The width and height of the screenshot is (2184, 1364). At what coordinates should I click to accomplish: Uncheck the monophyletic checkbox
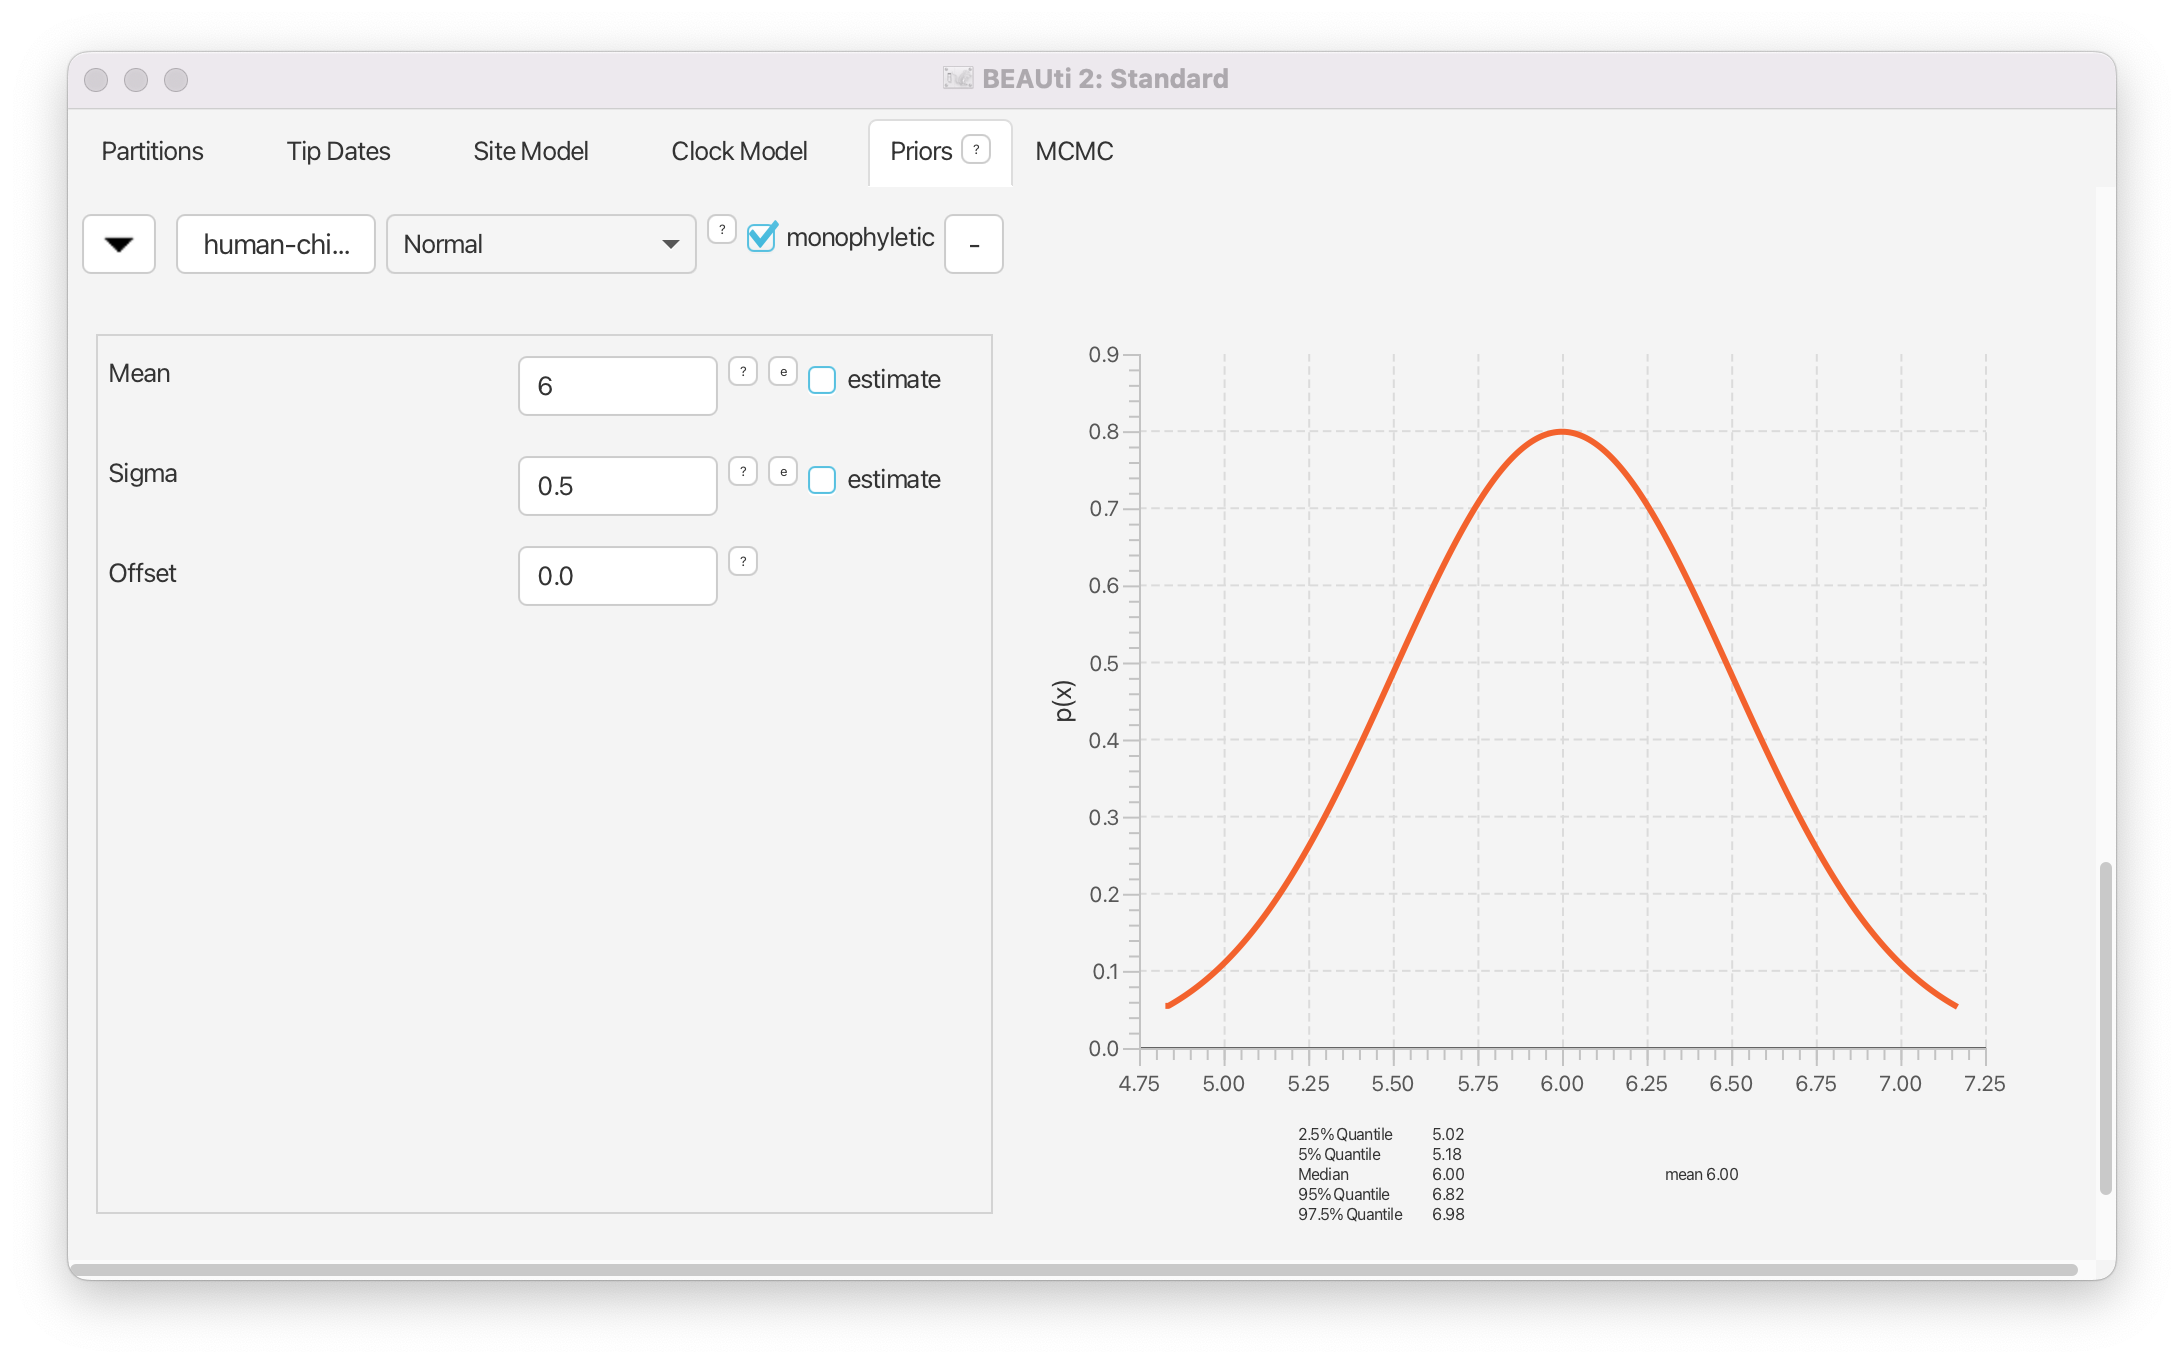click(x=762, y=237)
